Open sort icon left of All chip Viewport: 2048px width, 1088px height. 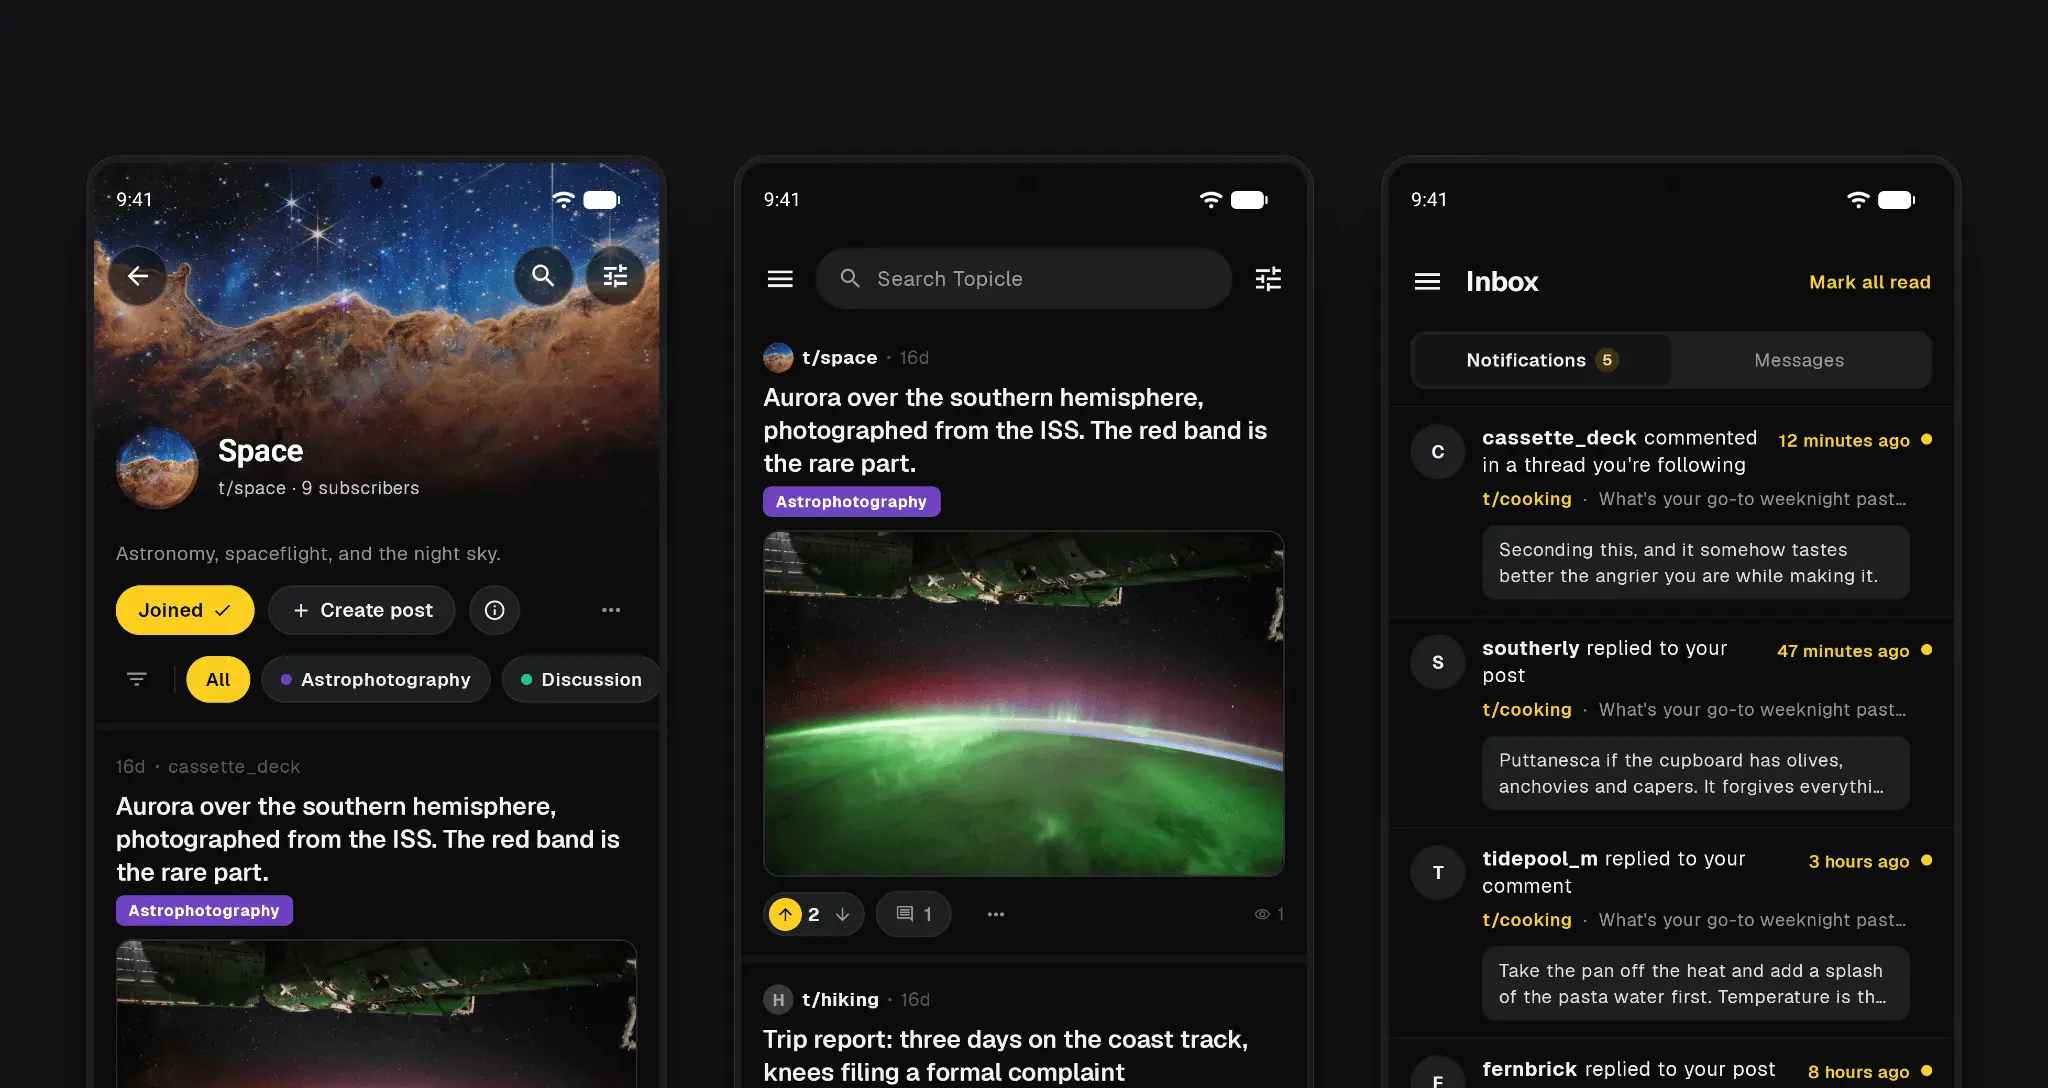(x=137, y=679)
